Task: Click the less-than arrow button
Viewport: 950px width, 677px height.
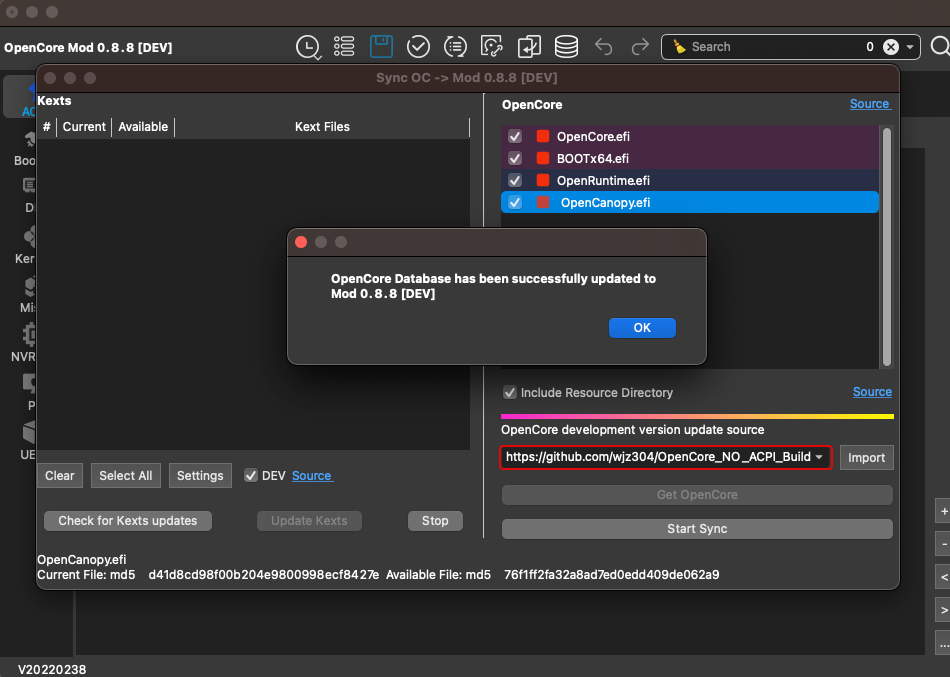Action: tap(943, 577)
